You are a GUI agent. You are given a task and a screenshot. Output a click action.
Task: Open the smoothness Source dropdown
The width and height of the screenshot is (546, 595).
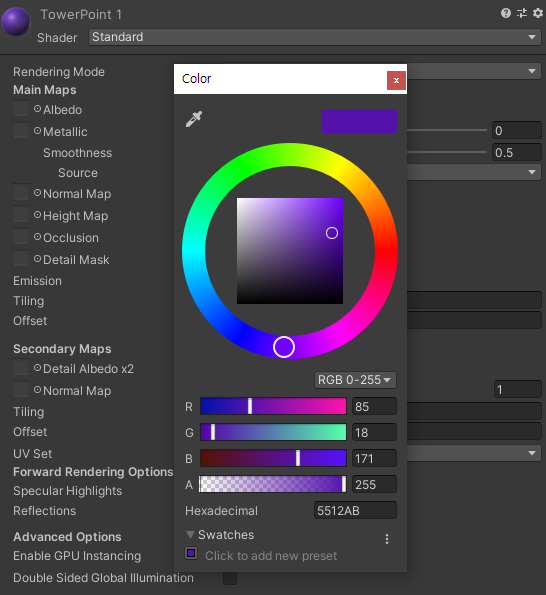click(x=474, y=172)
